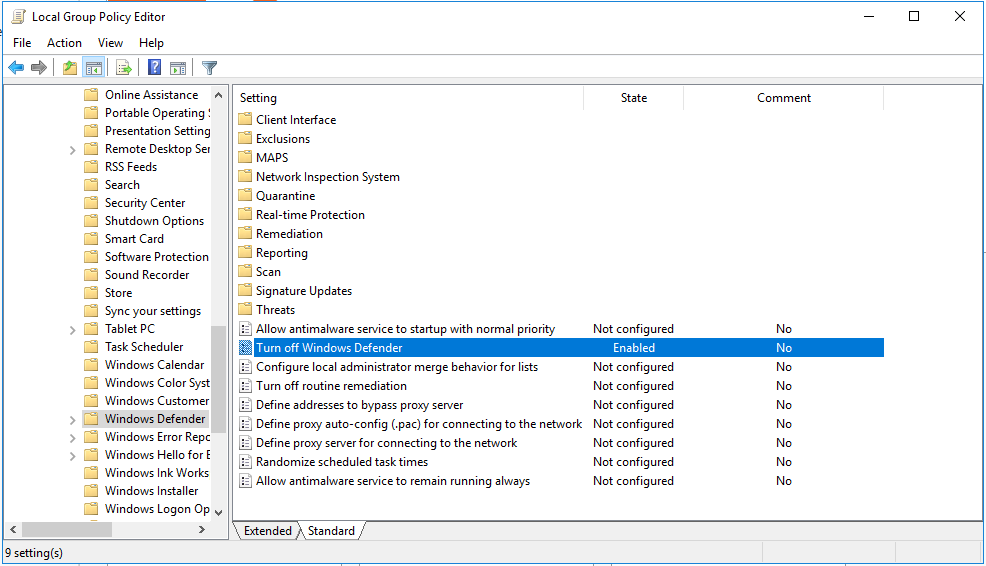The width and height of the screenshot is (986, 566).
Task: Toggle the Show/Hide Console Tree button
Action: pos(93,68)
